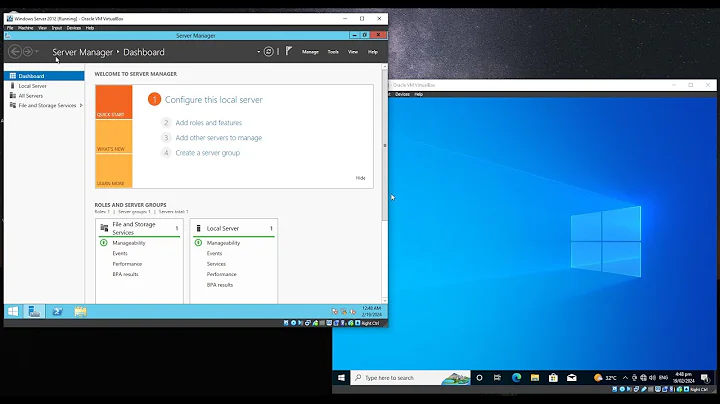Open Windows 10 notification center icon
Viewport: 720px width, 404px height.
[x=705, y=378]
